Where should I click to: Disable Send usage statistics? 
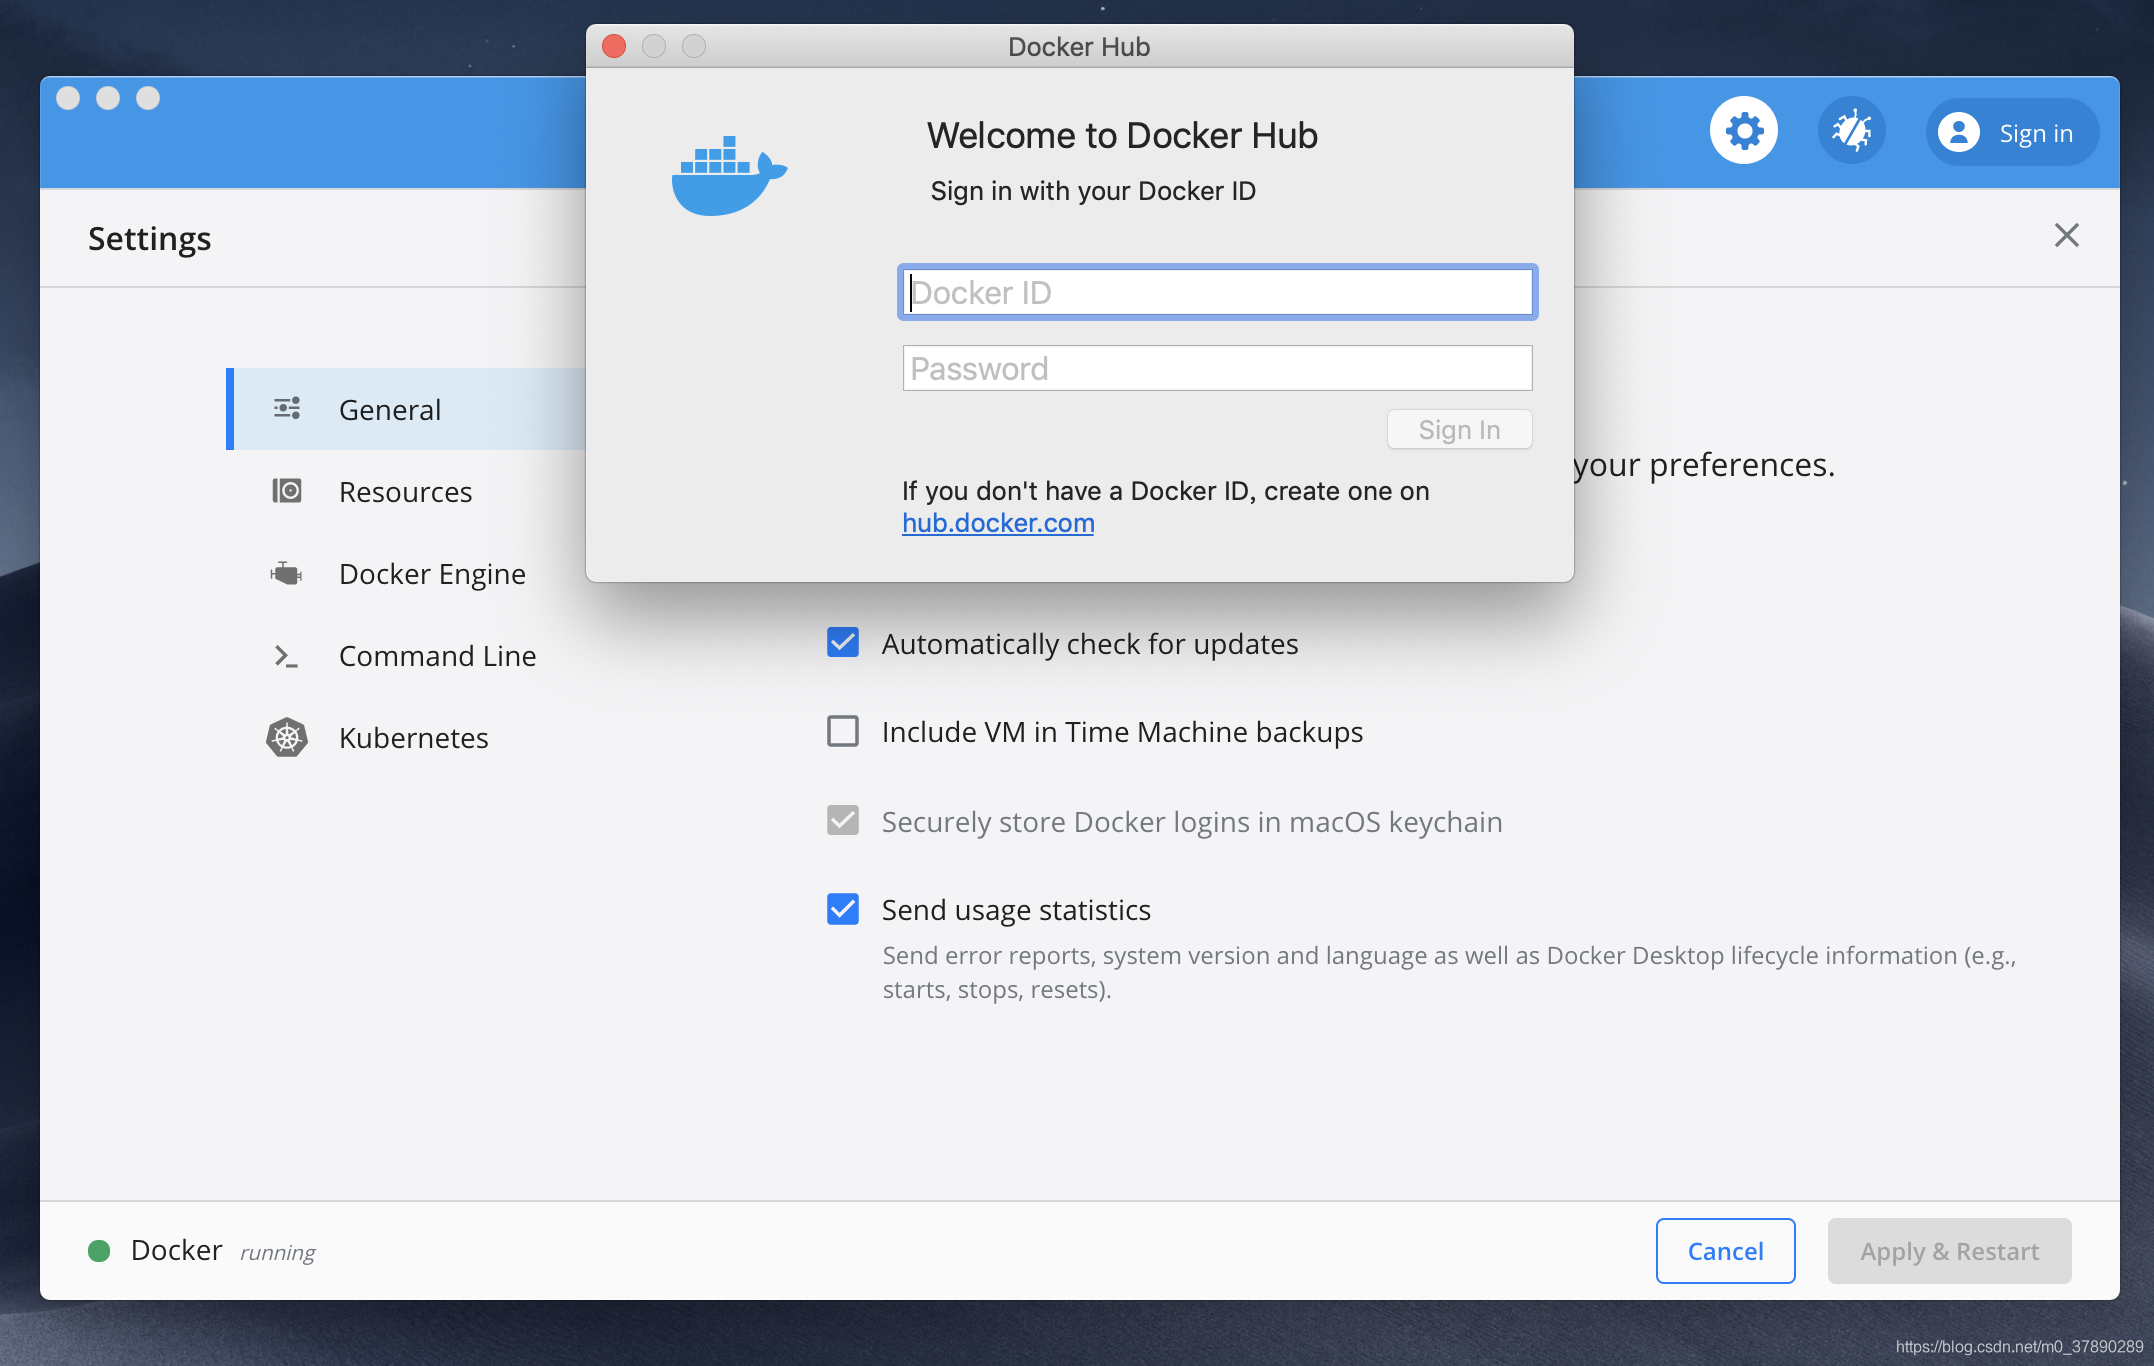point(843,909)
